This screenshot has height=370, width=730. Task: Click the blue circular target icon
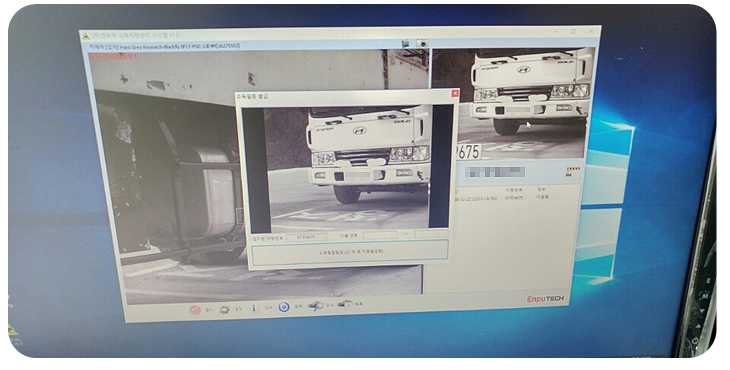284,307
